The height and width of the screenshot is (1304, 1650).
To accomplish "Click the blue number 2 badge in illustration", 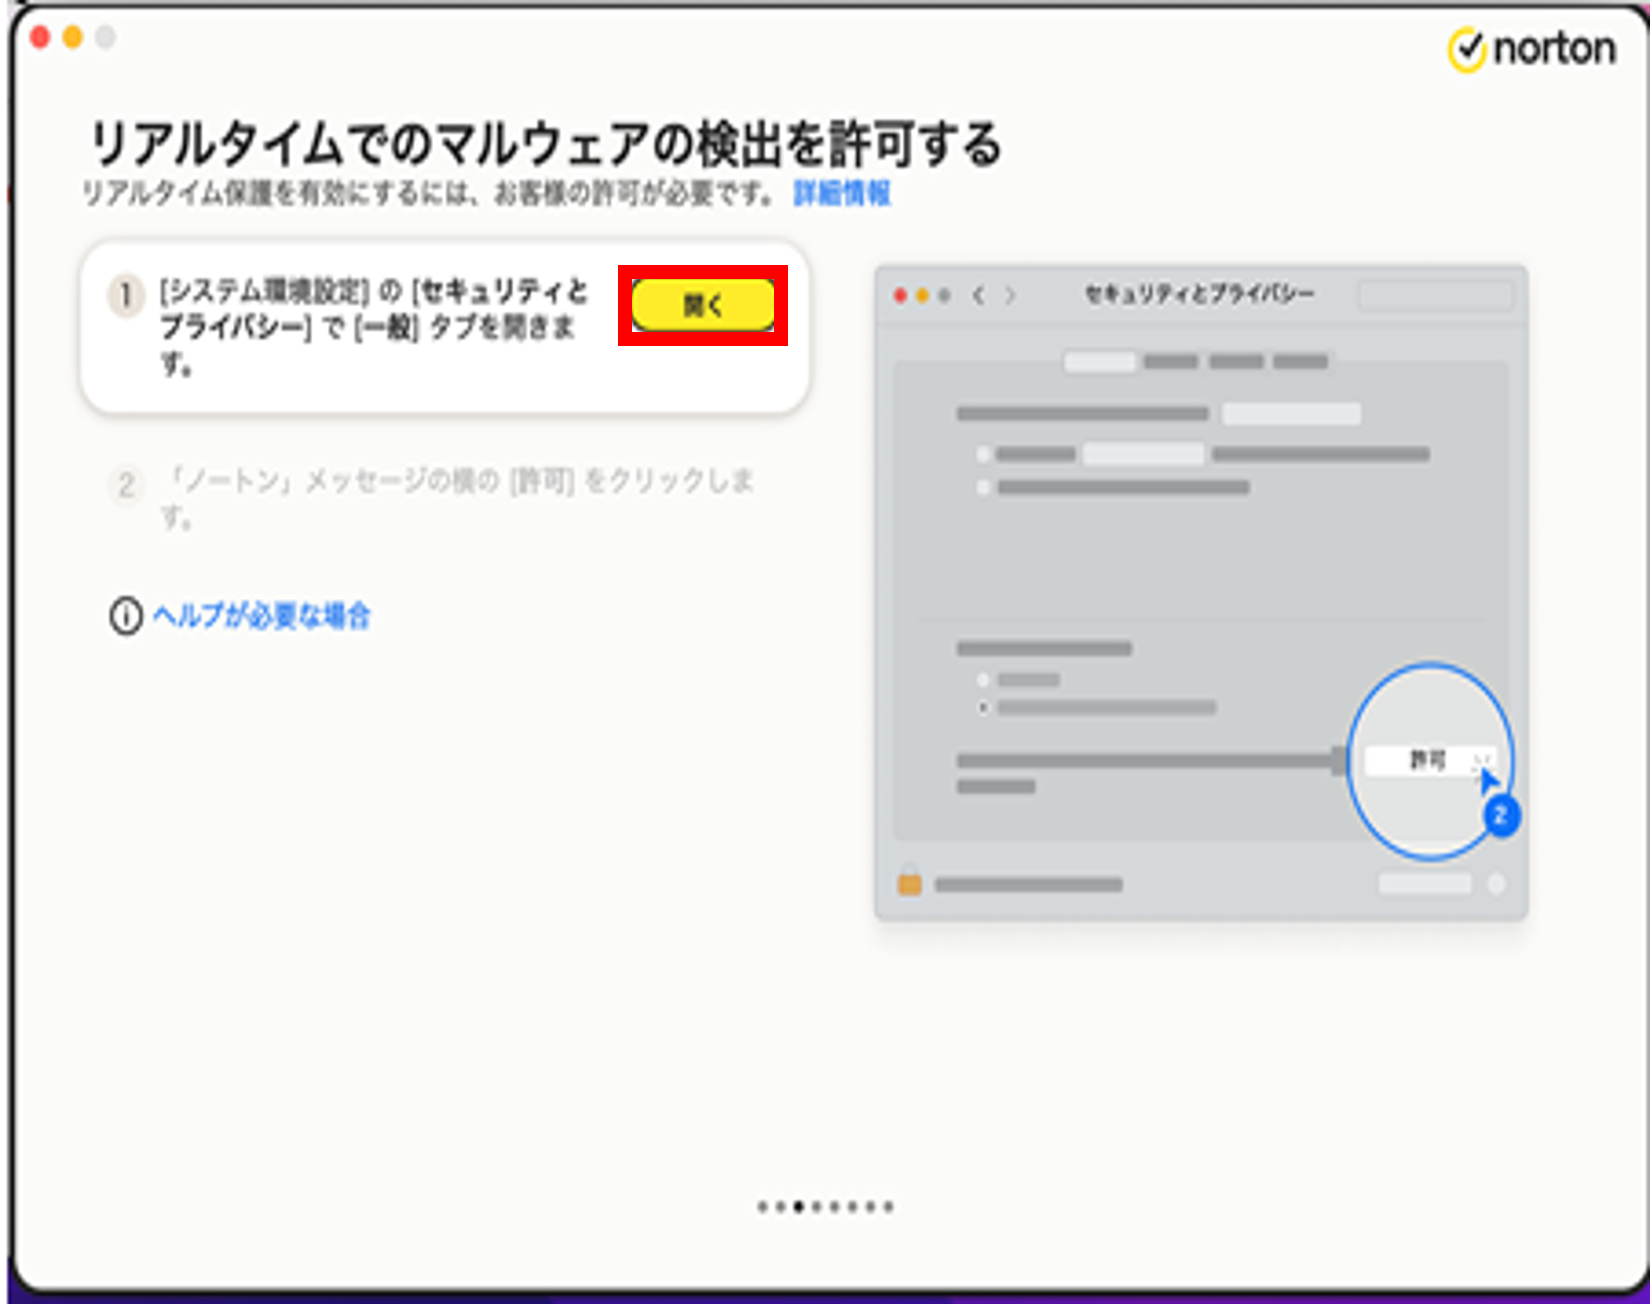I will (1500, 815).
